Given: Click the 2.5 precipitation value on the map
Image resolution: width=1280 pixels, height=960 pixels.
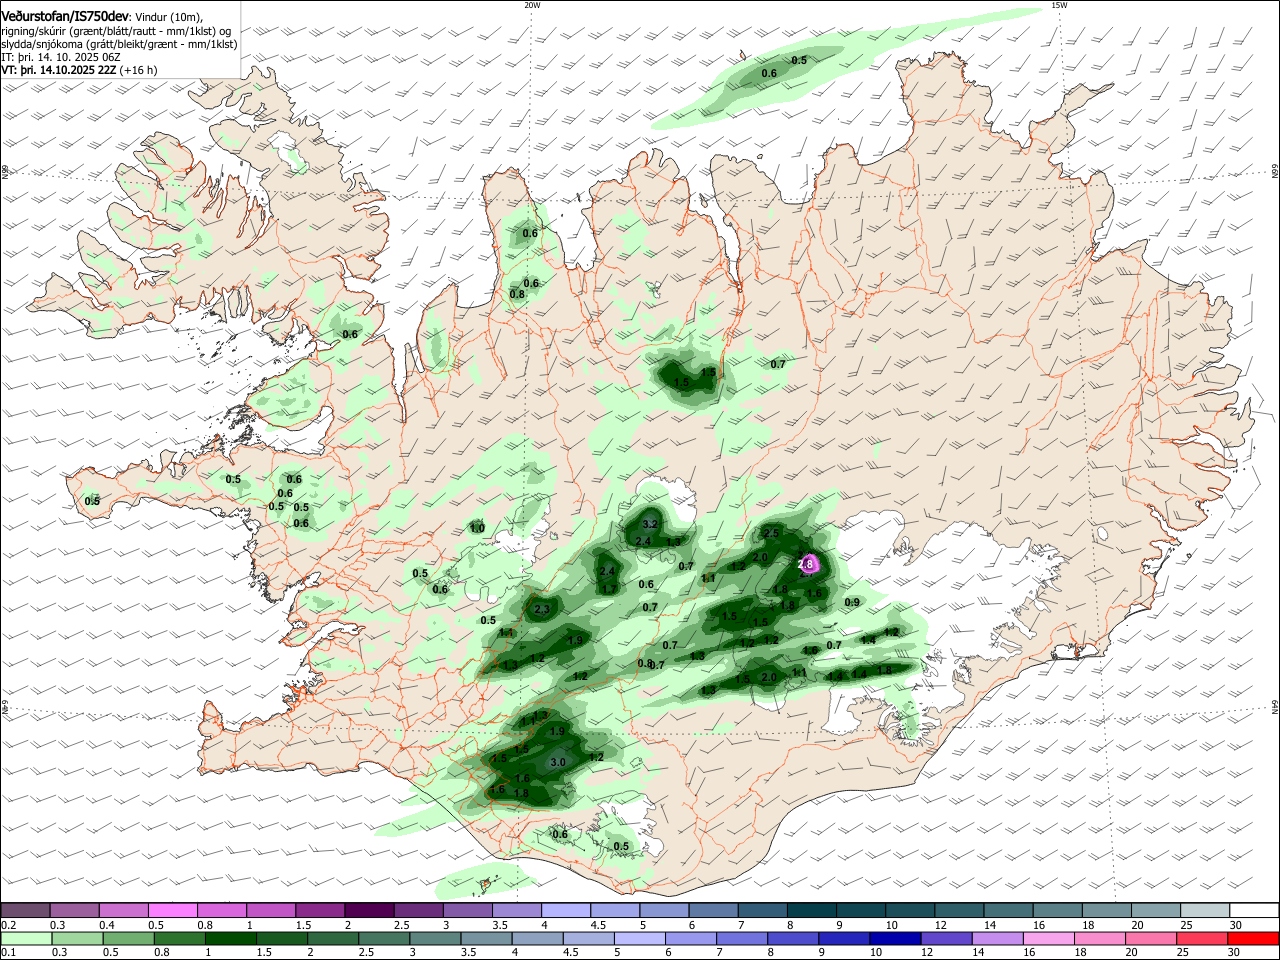Looking at the screenshot, I should 770,533.
